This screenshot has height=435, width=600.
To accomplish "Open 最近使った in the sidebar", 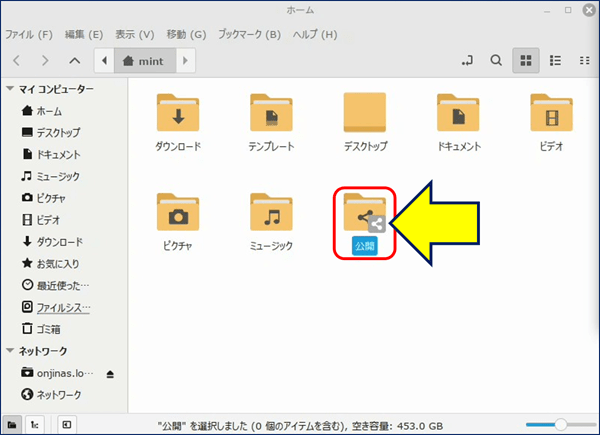I will tap(55, 285).
